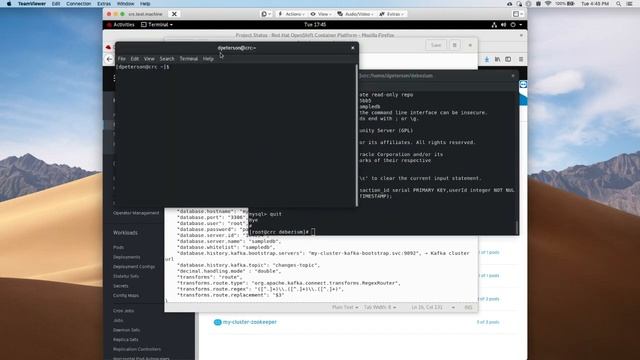Open Replica Sets in OpenShift sidebar

click(x=126, y=340)
